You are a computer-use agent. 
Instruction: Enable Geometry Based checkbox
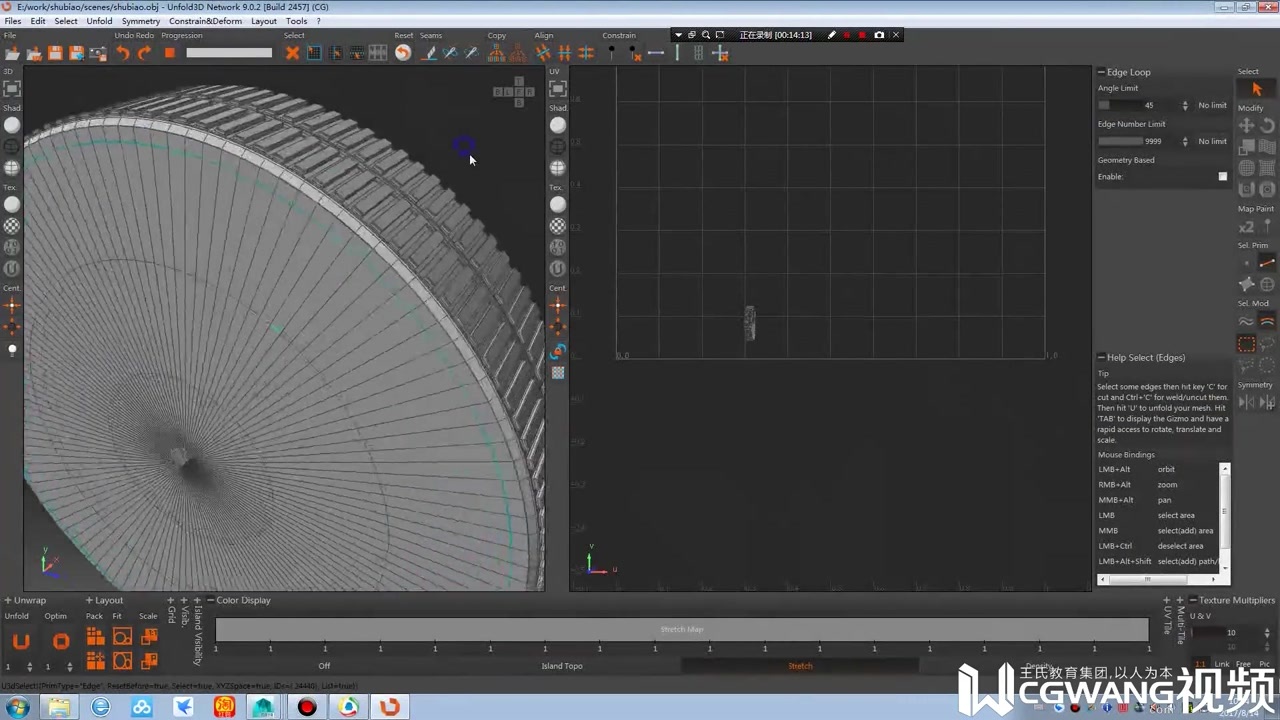click(x=1222, y=176)
